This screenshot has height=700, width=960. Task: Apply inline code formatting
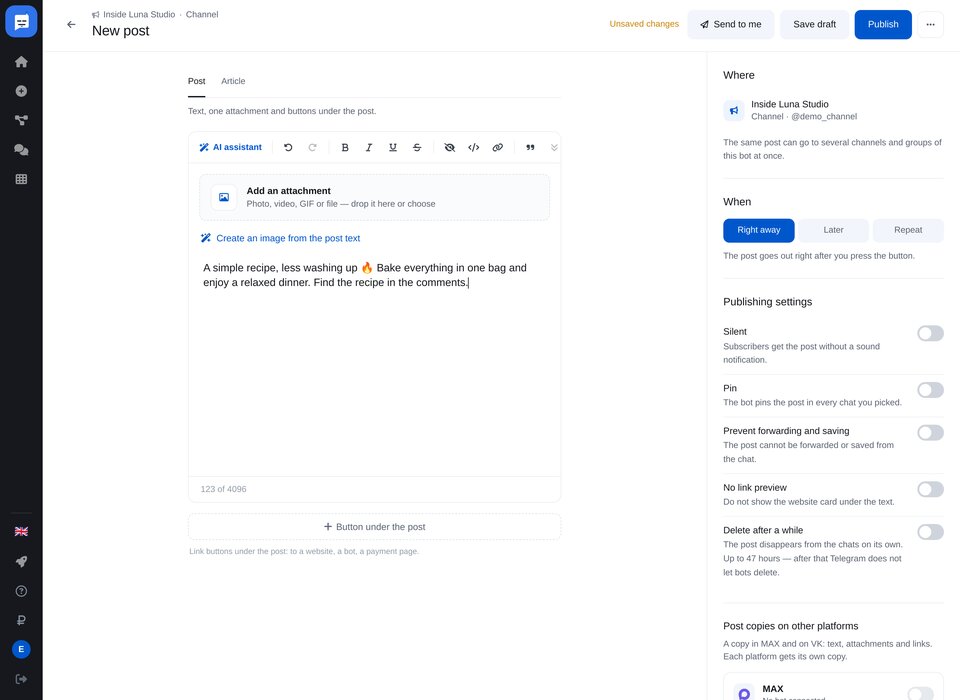point(474,148)
